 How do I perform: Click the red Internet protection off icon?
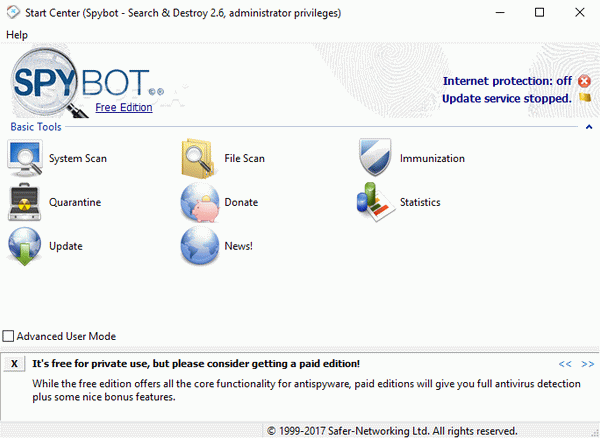(x=584, y=81)
